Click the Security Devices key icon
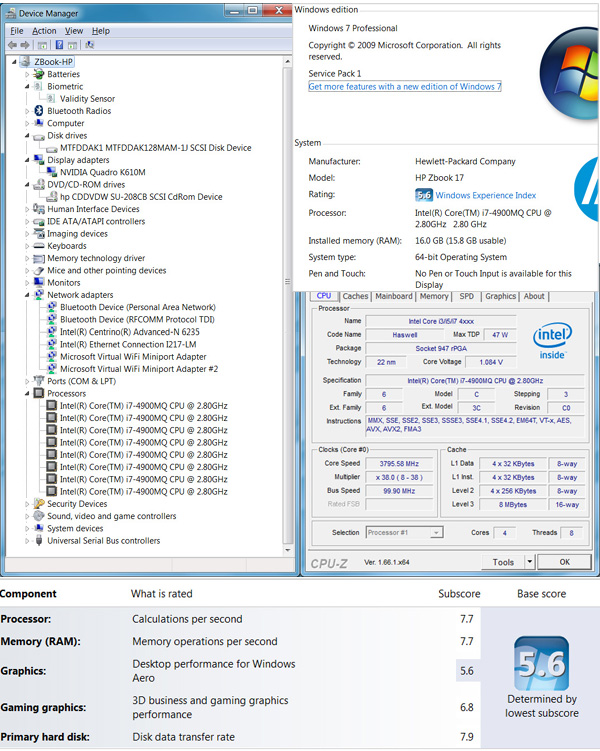Screen dimensions: 600x751 39,504
